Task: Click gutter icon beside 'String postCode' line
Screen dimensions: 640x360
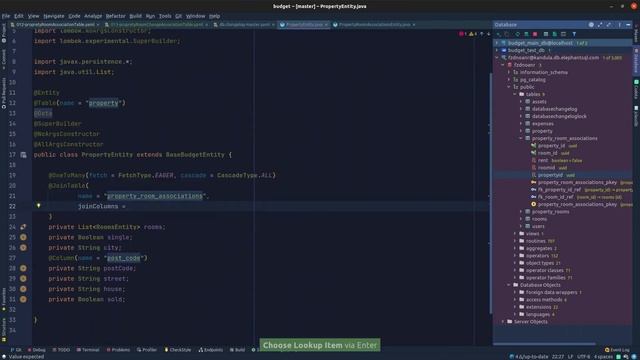Action: [23, 268]
